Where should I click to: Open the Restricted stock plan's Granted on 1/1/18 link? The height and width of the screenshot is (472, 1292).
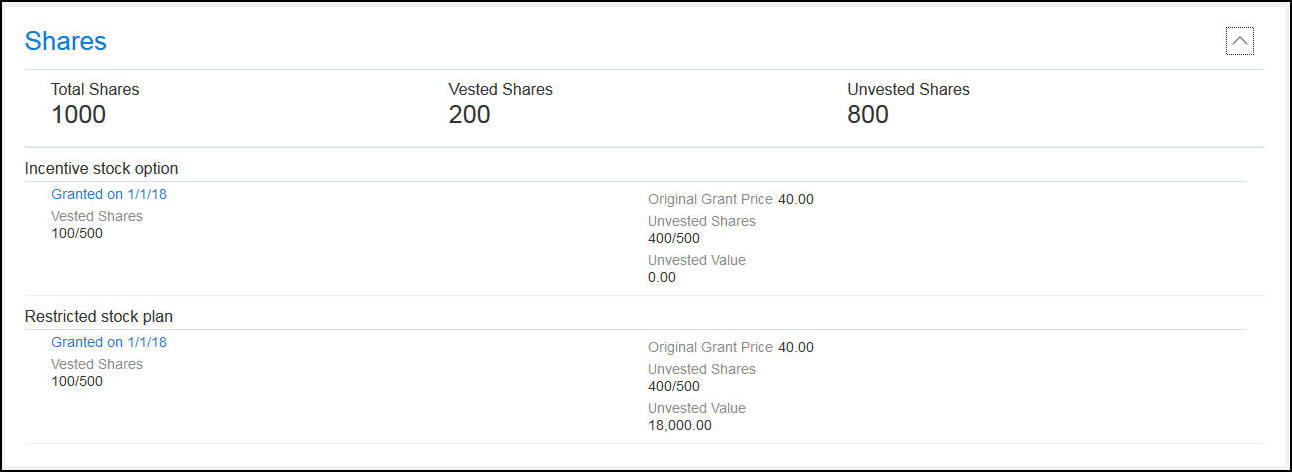click(x=109, y=342)
